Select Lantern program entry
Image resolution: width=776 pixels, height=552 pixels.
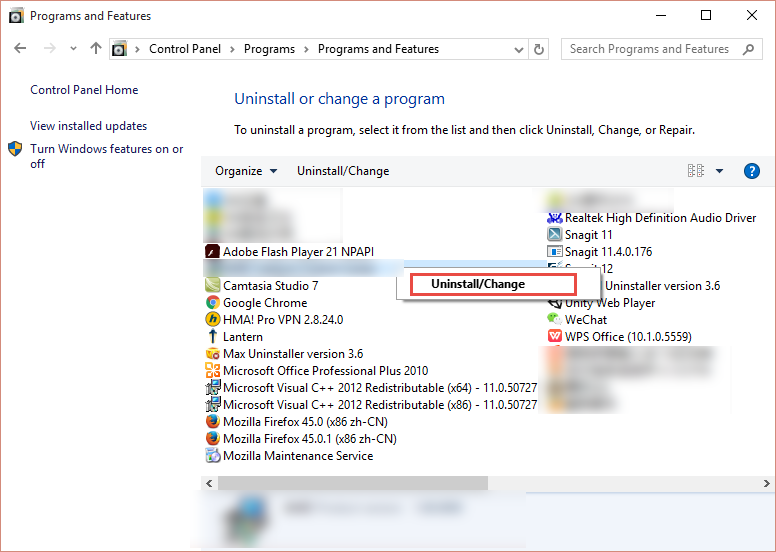(242, 337)
